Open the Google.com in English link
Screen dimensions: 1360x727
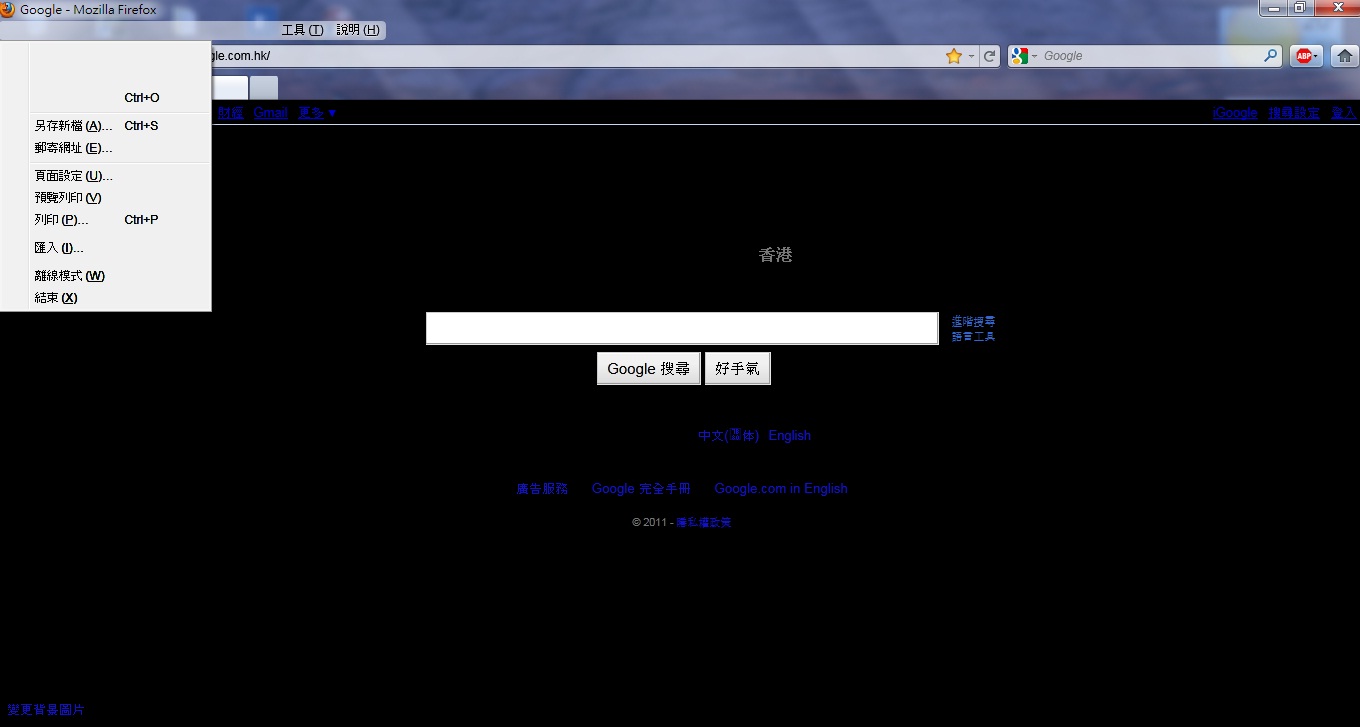pos(781,489)
